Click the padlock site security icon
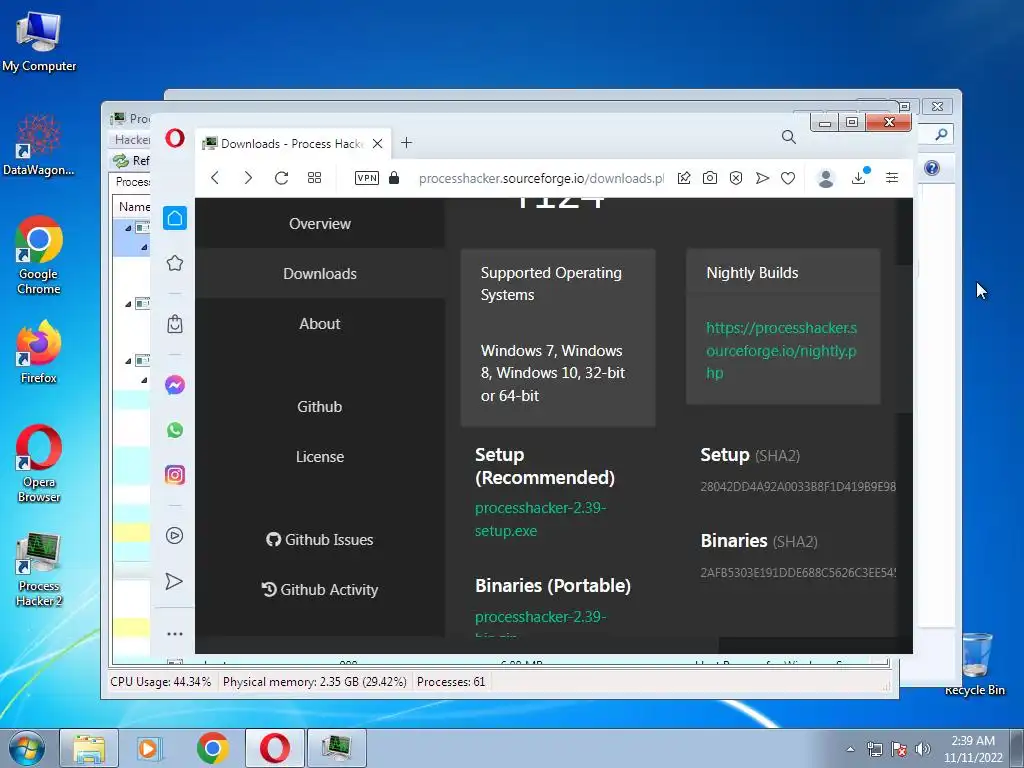This screenshot has height=768, width=1024. [x=394, y=178]
